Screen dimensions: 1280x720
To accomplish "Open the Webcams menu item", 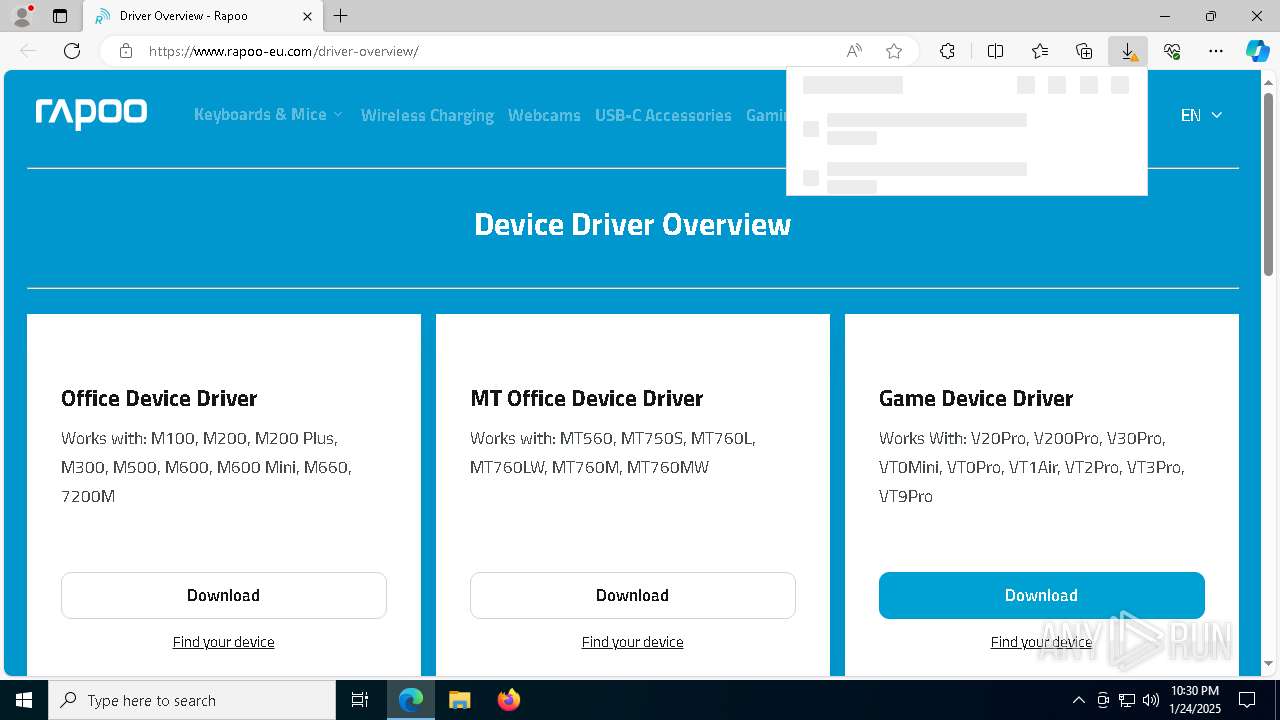I will [544, 115].
